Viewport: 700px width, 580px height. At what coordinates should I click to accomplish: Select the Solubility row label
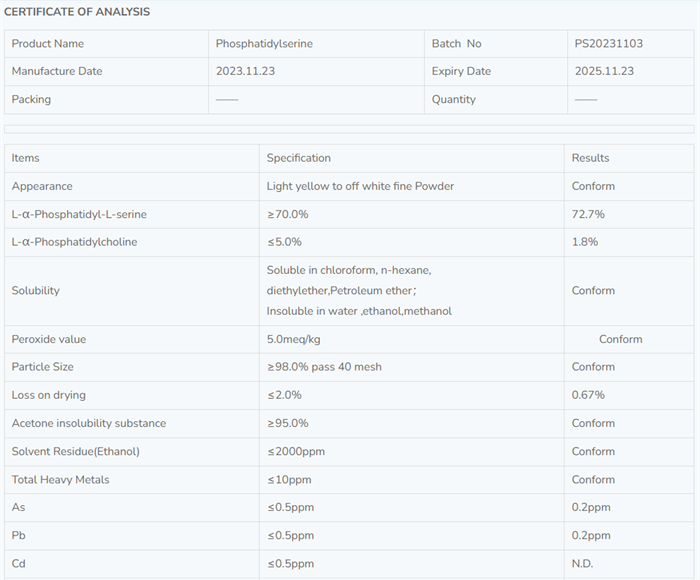(x=36, y=291)
